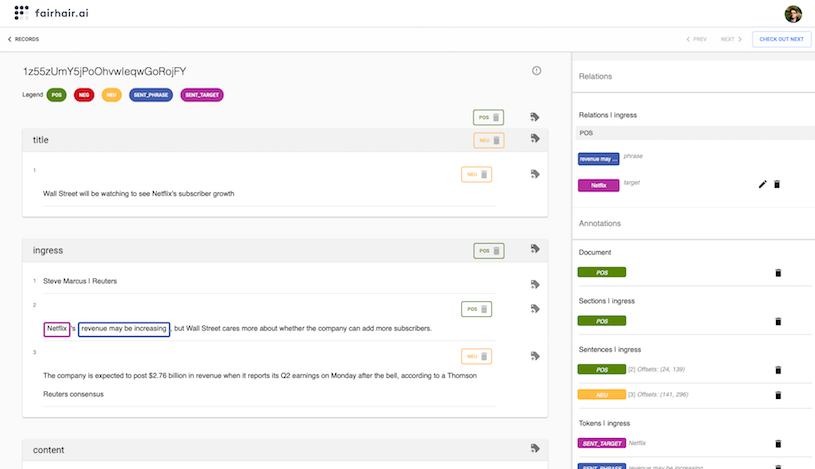Go back to Records
This screenshot has height=469, width=815.
(x=23, y=39)
